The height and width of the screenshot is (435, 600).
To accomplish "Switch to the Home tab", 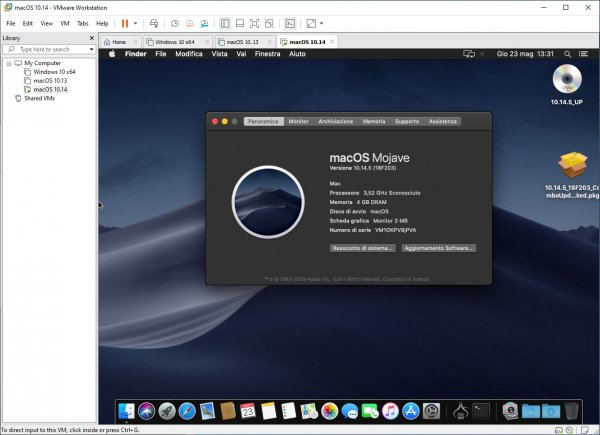I will (x=120, y=42).
